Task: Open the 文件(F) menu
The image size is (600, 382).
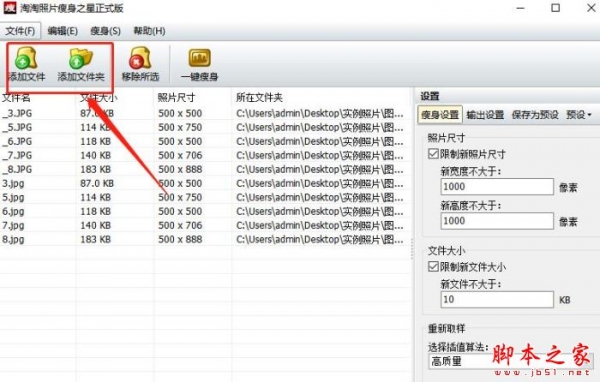Action: point(20,31)
